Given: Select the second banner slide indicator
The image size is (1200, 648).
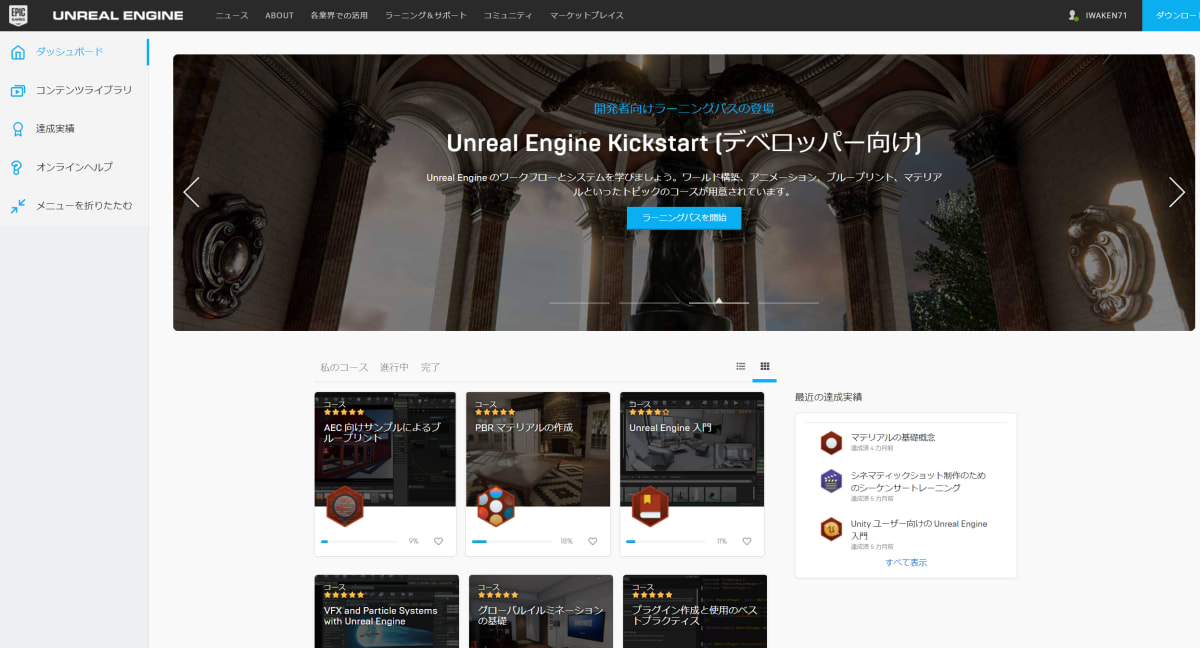Looking at the screenshot, I should [x=649, y=302].
